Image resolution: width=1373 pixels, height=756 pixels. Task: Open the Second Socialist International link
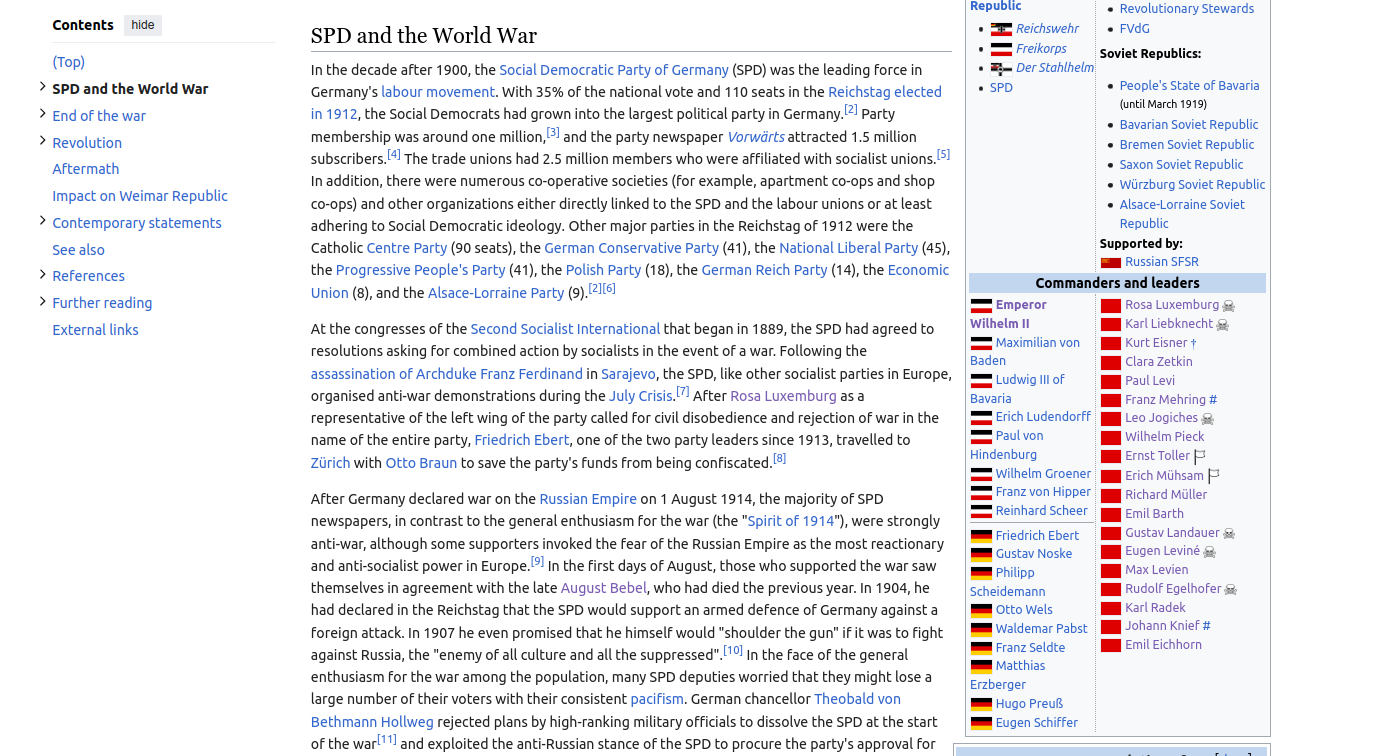[x=565, y=329]
